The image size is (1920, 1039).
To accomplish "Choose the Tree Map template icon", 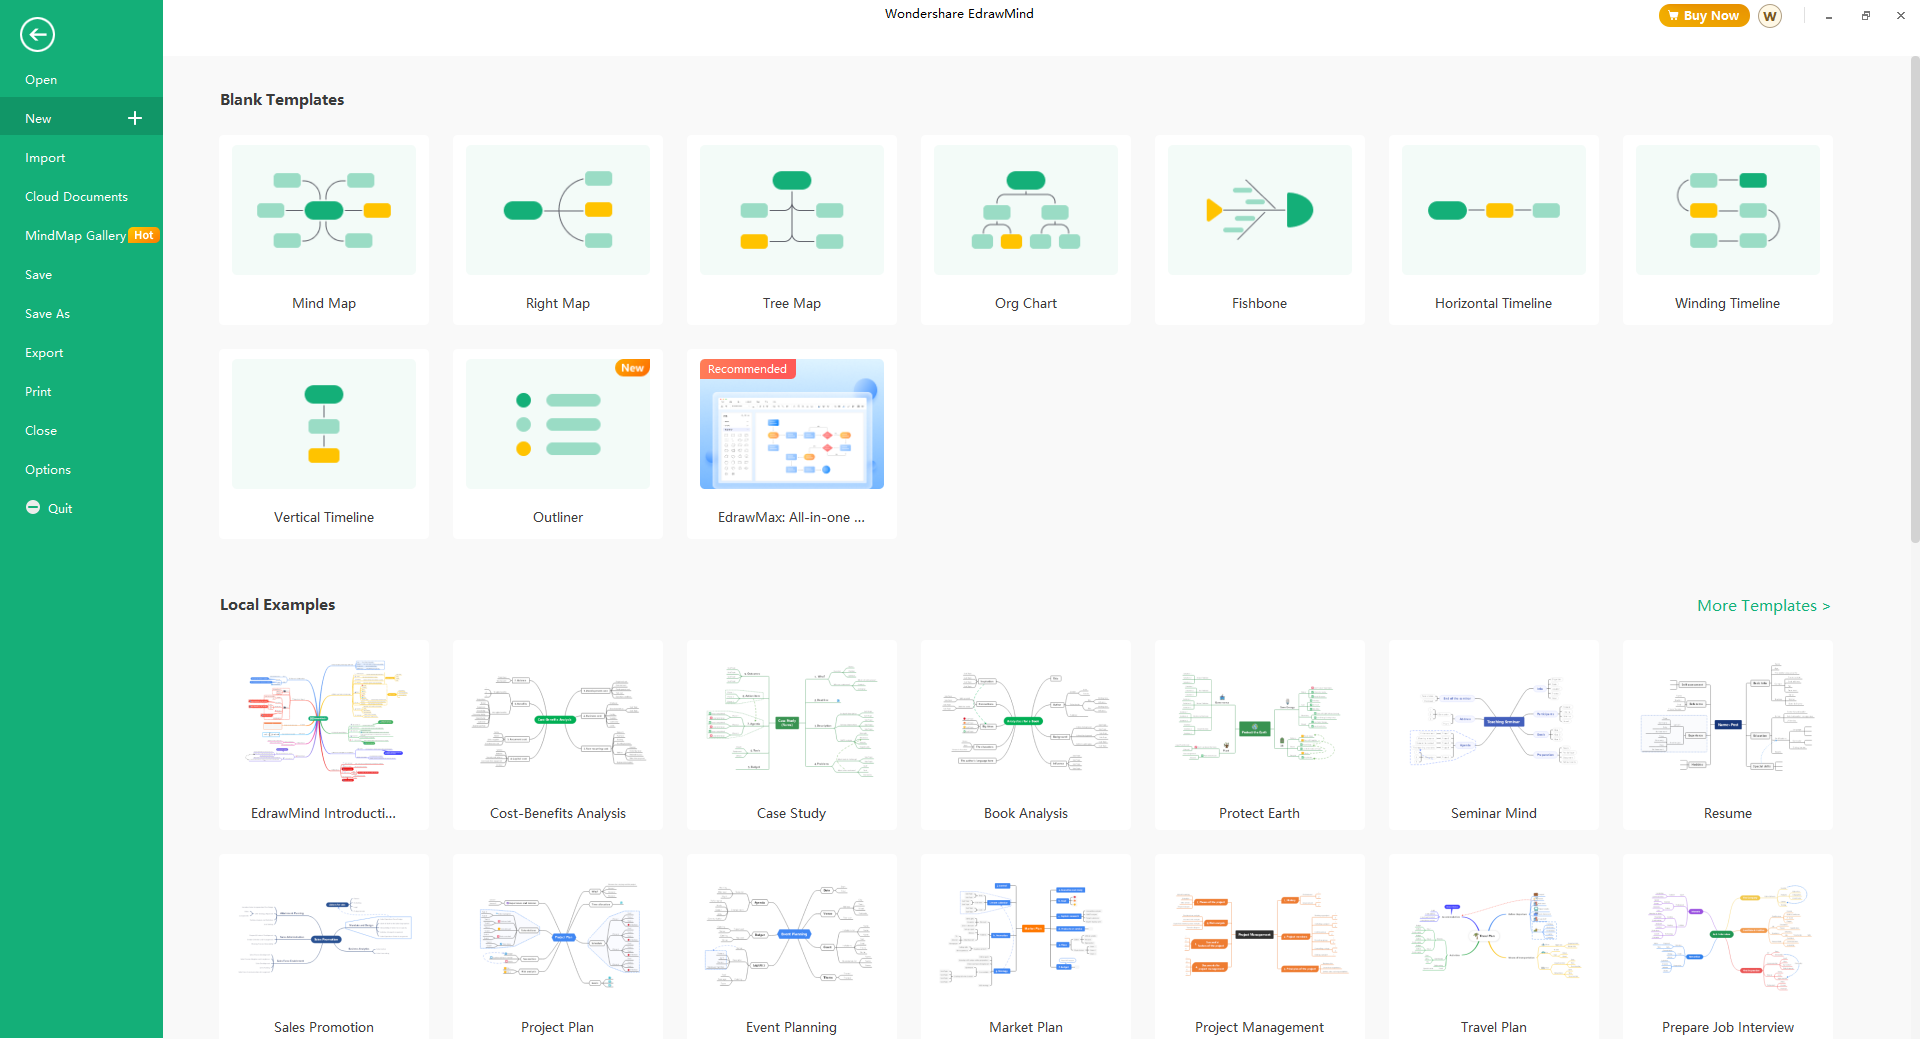I will tap(792, 210).
